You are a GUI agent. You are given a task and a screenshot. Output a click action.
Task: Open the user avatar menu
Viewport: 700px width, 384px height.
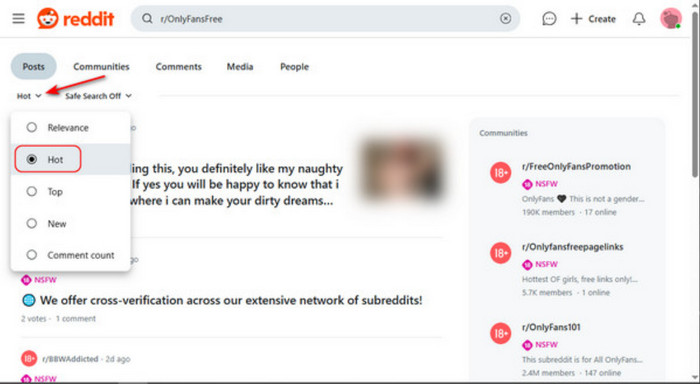coord(671,19)
